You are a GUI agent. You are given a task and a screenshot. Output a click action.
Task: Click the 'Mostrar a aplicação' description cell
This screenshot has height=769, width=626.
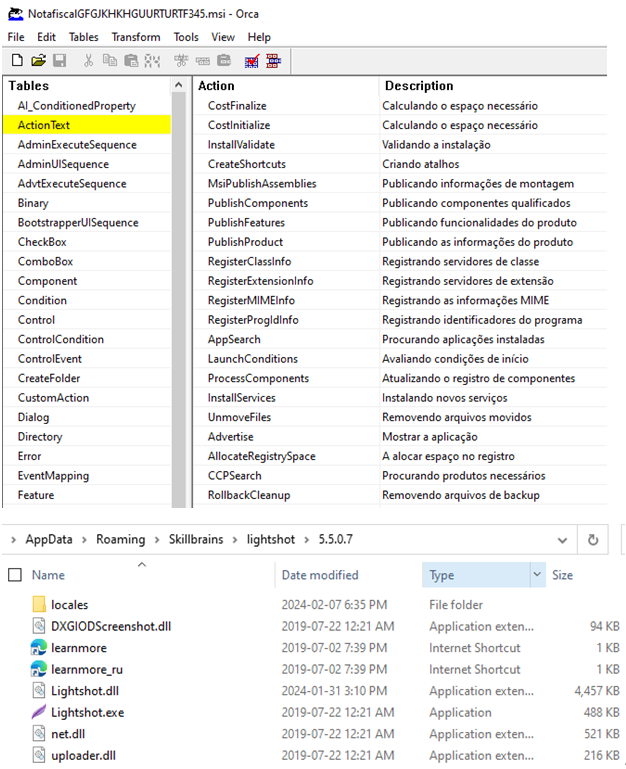pos(430,437)
